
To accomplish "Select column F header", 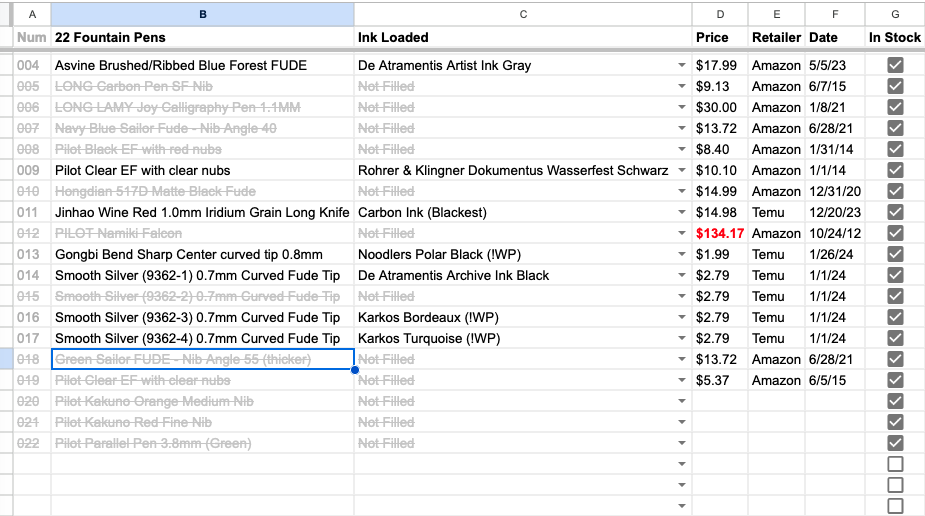I will (x=835, y=14).
